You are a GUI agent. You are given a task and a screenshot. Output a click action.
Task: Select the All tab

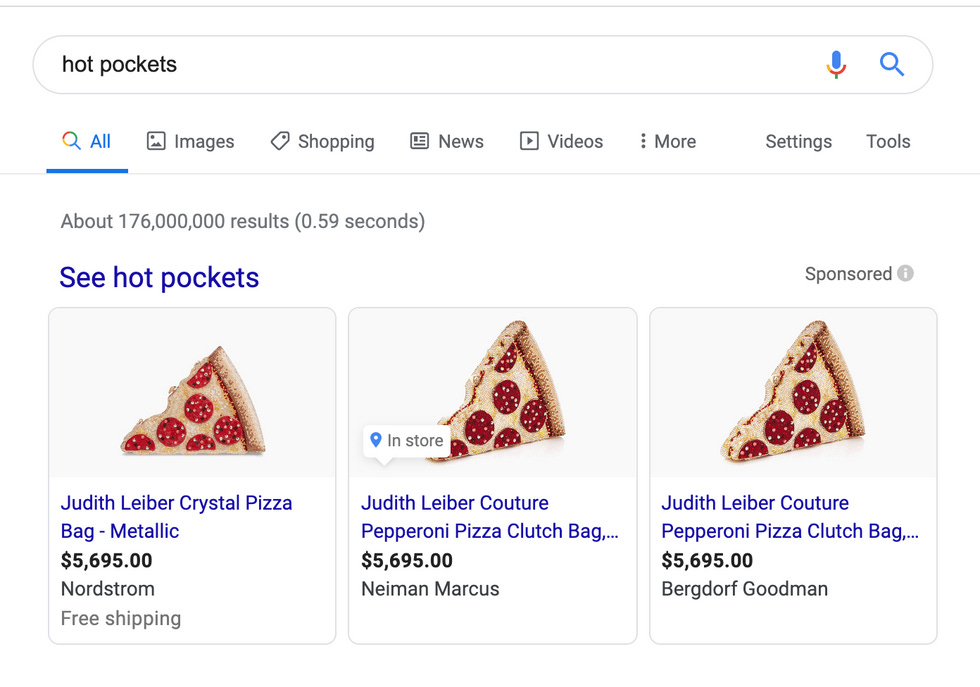(x=87, y=141)
